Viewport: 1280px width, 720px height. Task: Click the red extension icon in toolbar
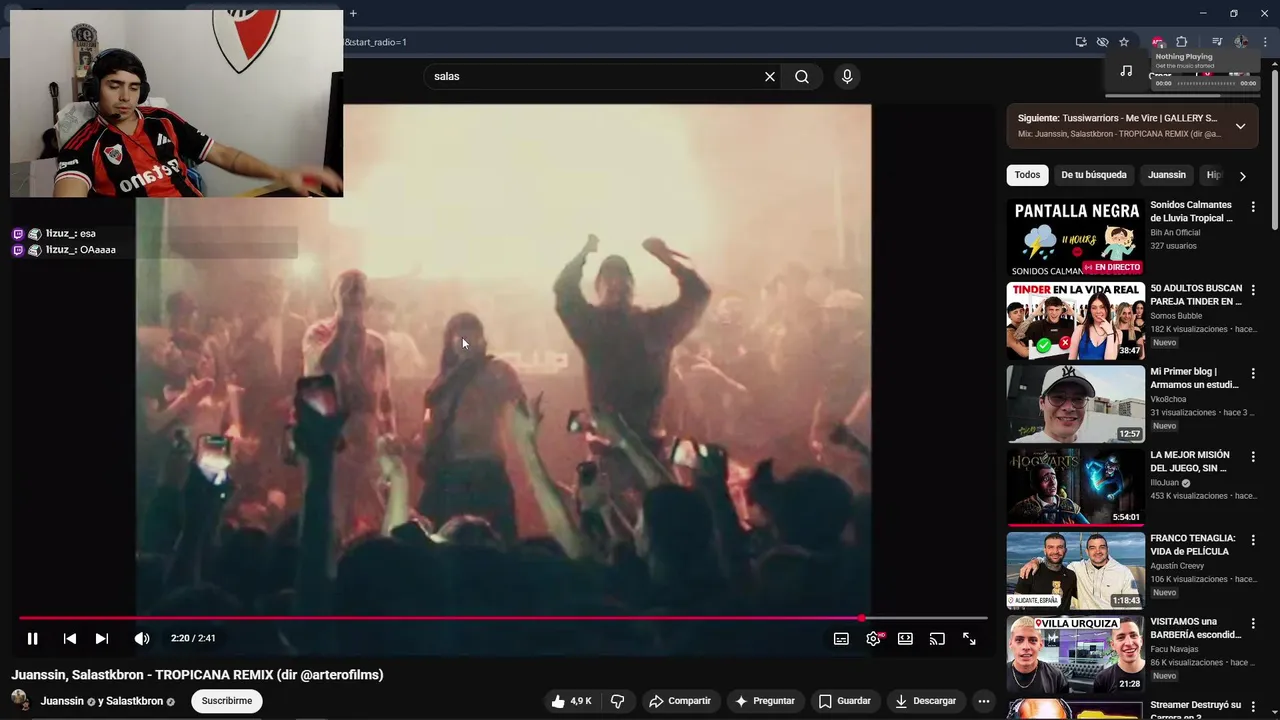pyautogui.click(x=1157, y=42)
